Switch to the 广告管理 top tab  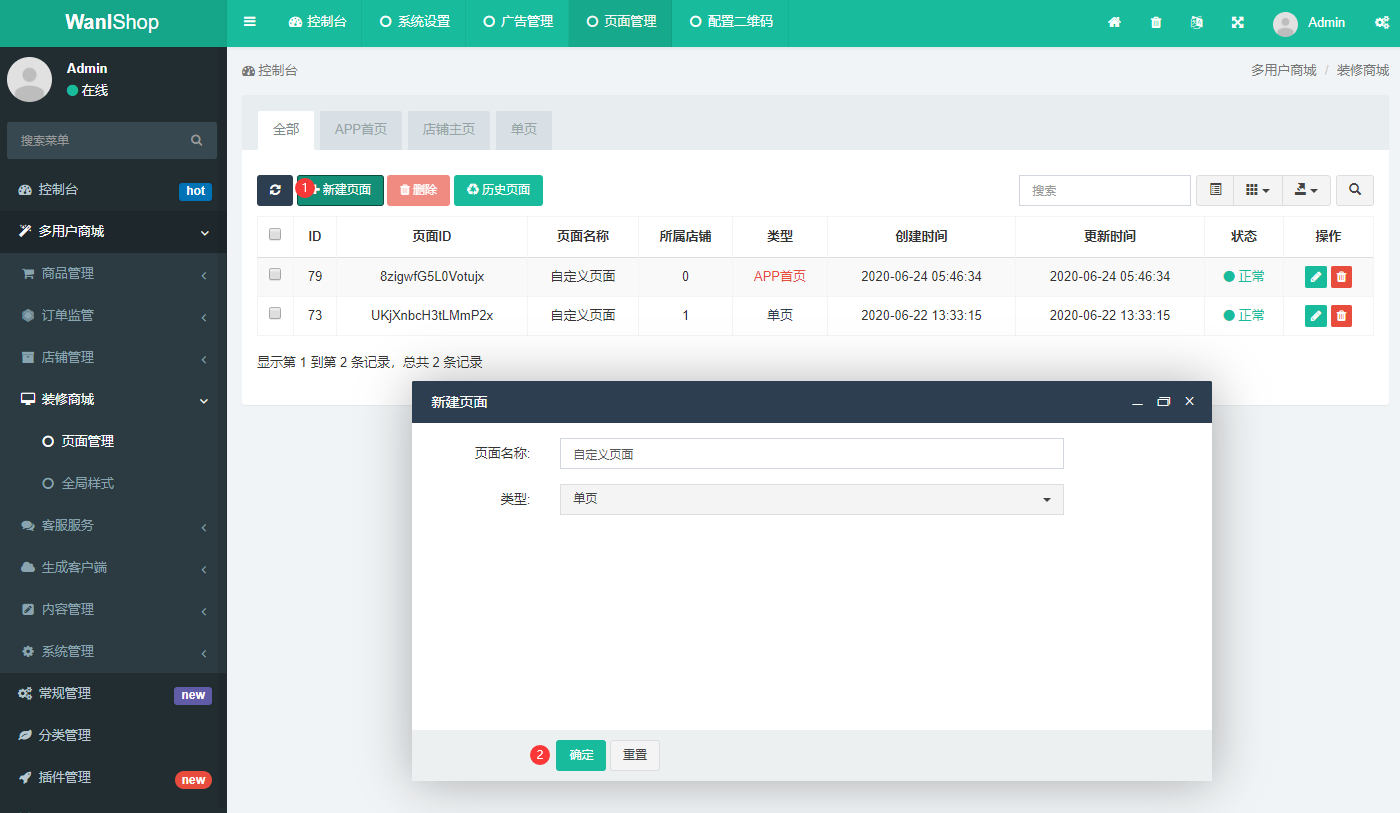(517, 22)
